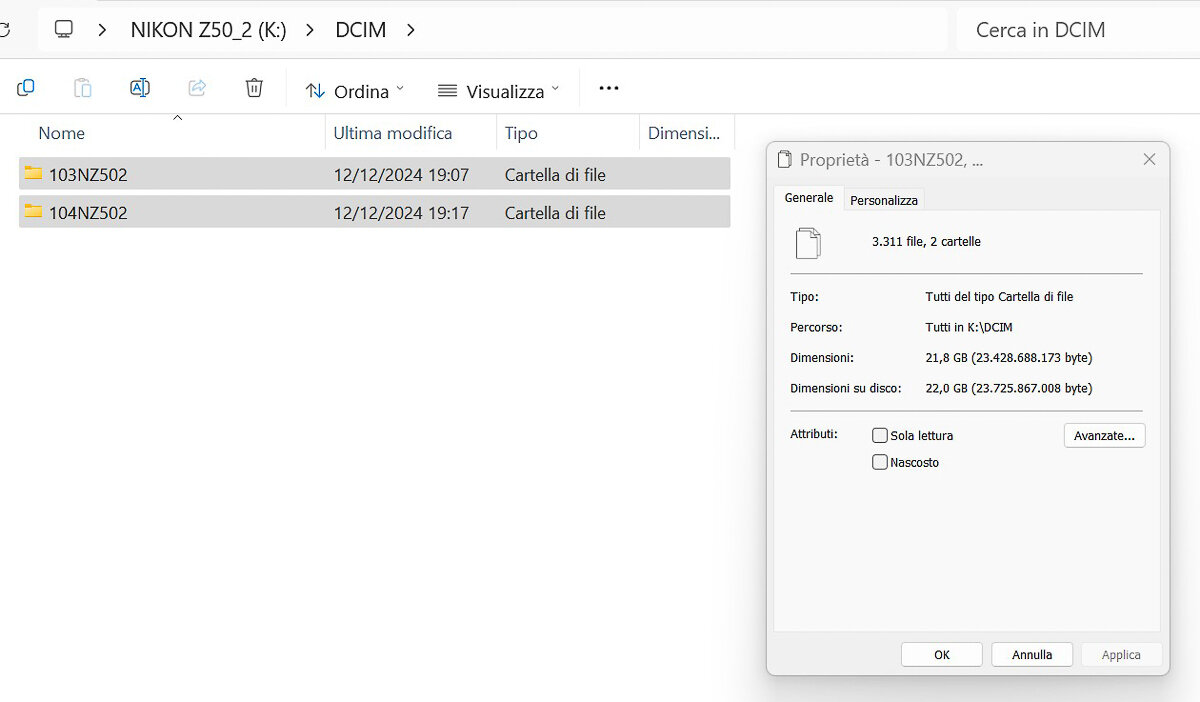1200x702 pixels.
Task: Click the This PC monitor icon
Action: [64, 29]
